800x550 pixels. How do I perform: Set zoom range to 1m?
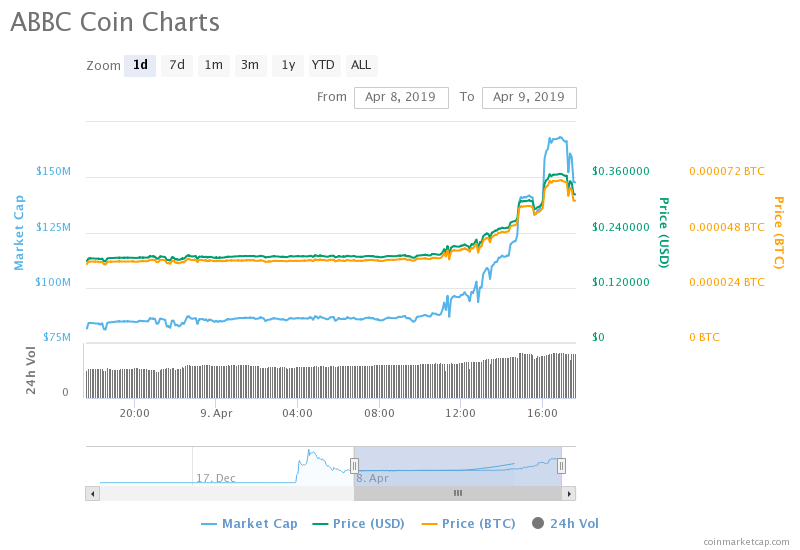tap(213, 65)
